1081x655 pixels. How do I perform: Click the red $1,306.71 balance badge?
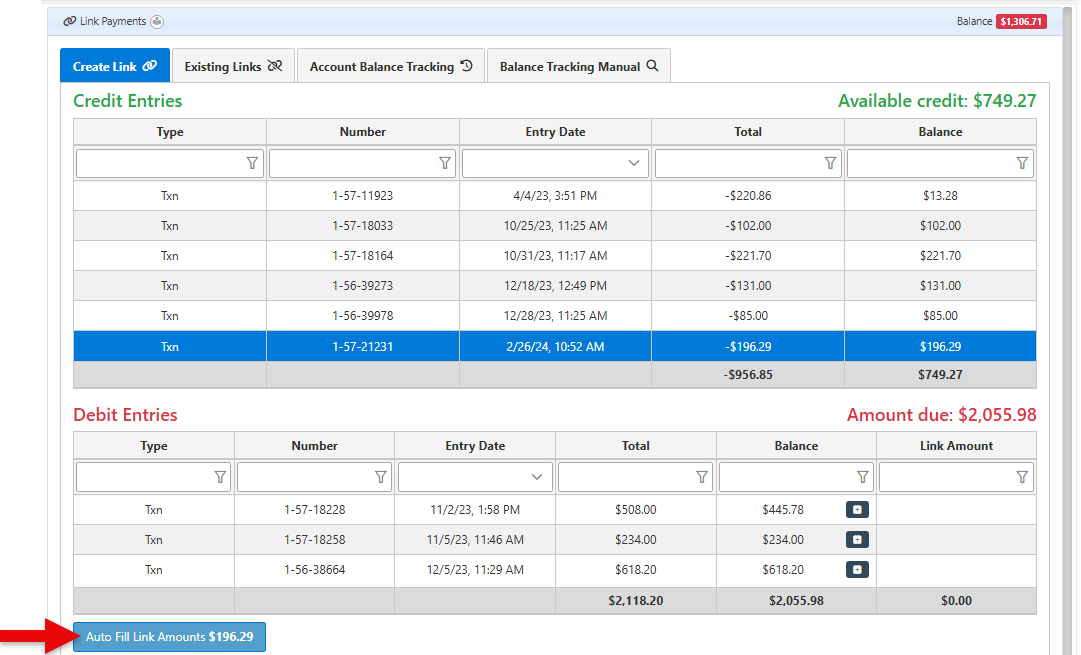[1021, 21]
